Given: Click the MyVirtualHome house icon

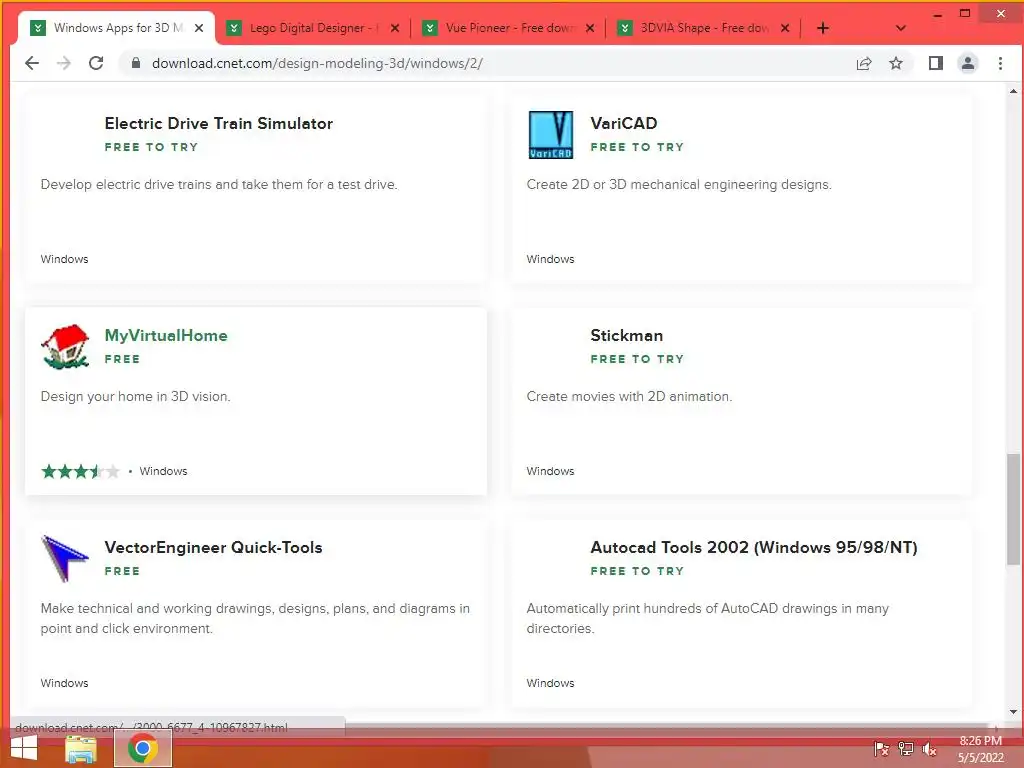Looking at the screenshot, I should point(65,347).
